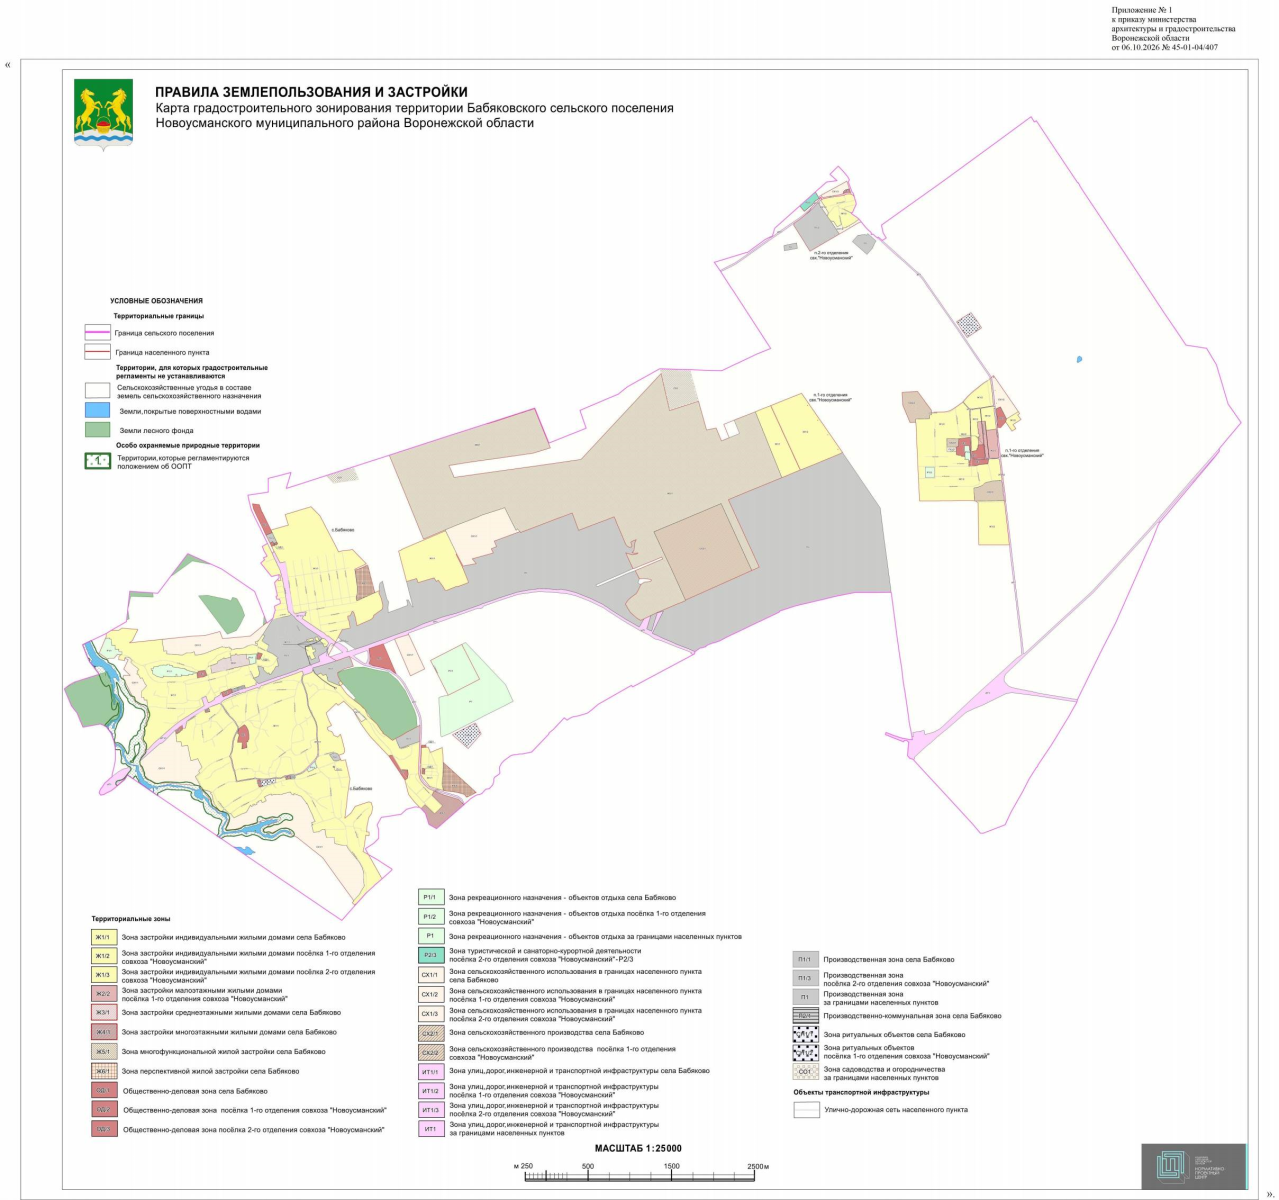This screenshot has width=1279, height=1200.
Task: Click the design center logo at bottom right
Action: tap(1193, 1166)
